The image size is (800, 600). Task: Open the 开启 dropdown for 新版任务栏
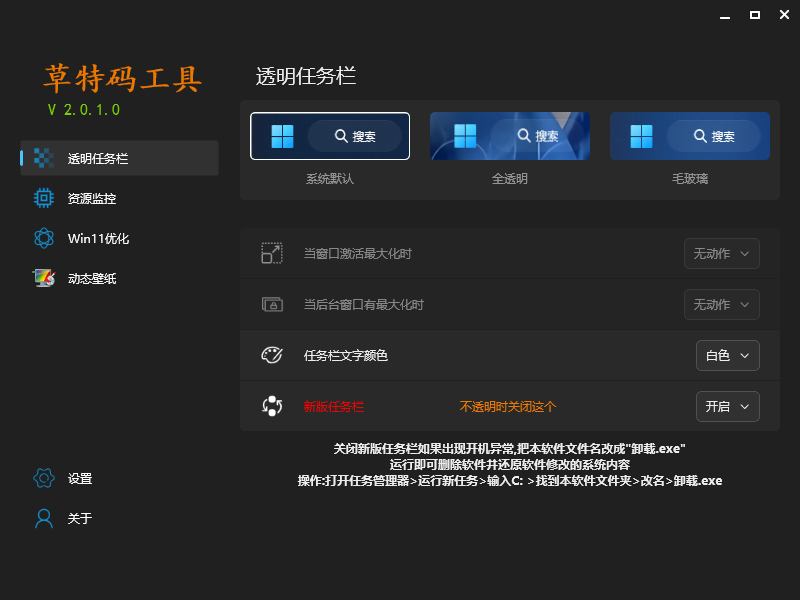(x=728, y=407)
